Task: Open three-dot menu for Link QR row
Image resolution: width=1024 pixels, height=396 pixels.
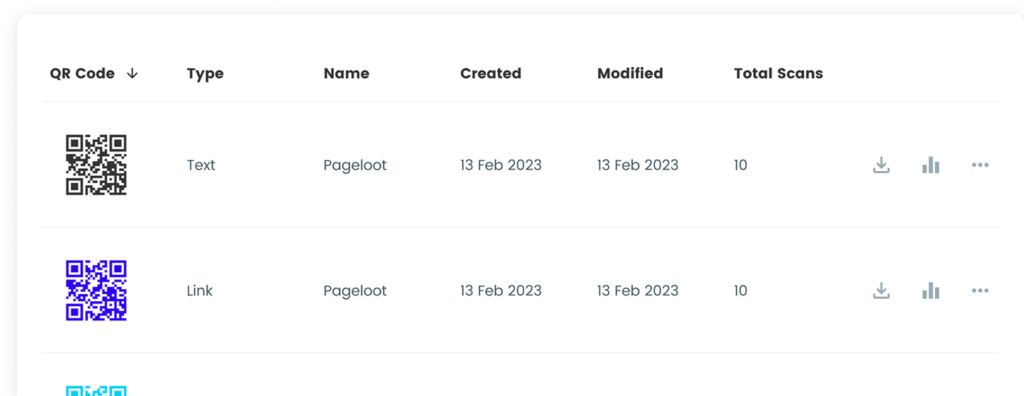Action: pyautogui.click(x=980, y=291)
